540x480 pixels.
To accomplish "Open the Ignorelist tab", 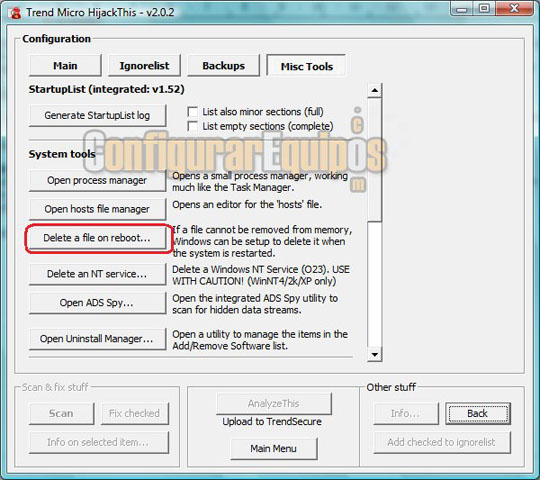I will [144, 65].
